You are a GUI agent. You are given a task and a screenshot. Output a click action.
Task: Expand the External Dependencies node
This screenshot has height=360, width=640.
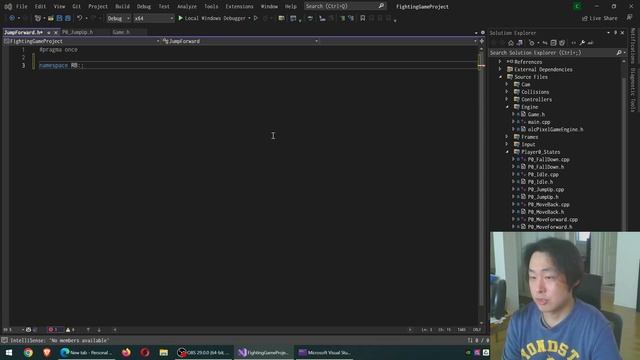[500, 69]
